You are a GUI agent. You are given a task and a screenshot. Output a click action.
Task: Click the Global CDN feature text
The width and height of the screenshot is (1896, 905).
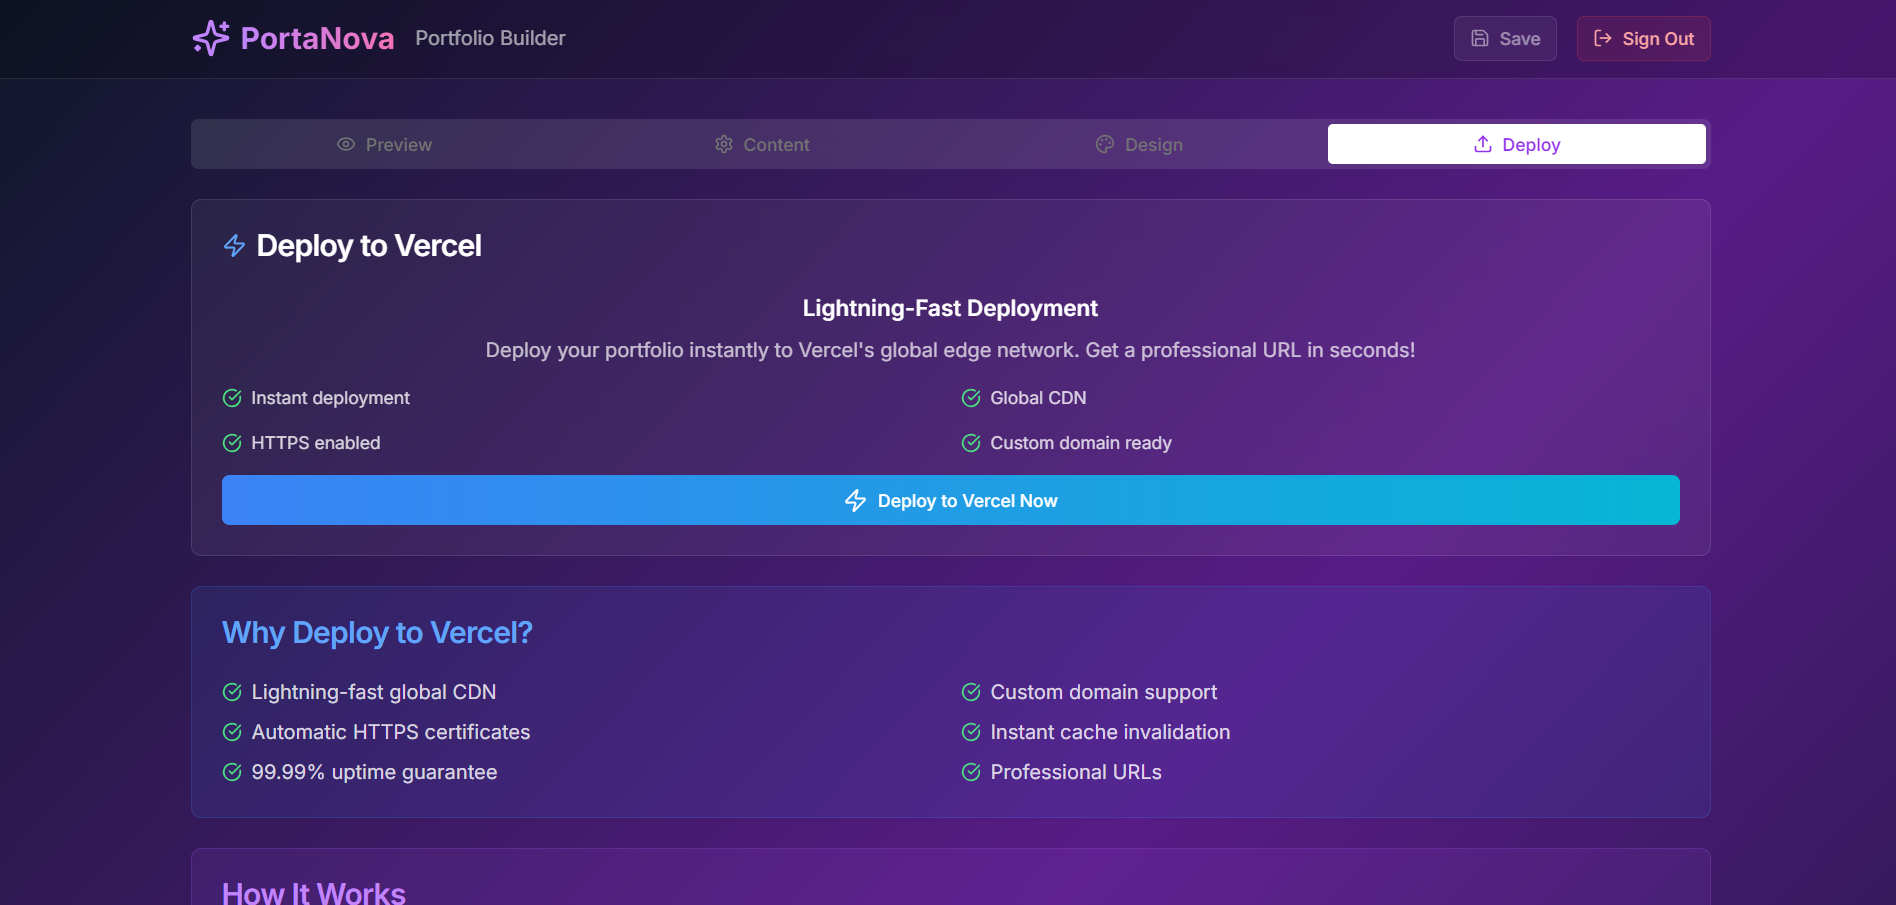click(1038, 398)
